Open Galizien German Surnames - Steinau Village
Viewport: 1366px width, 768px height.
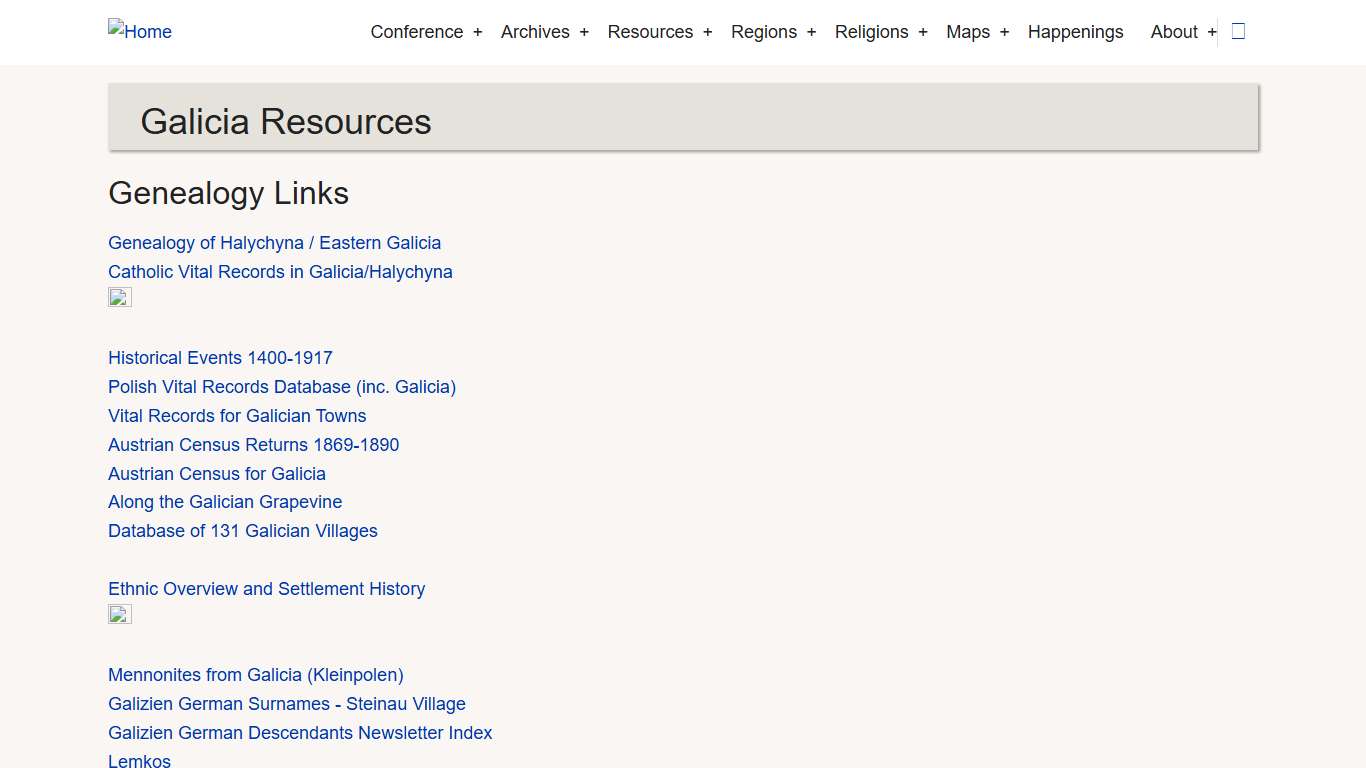[287, 703]
